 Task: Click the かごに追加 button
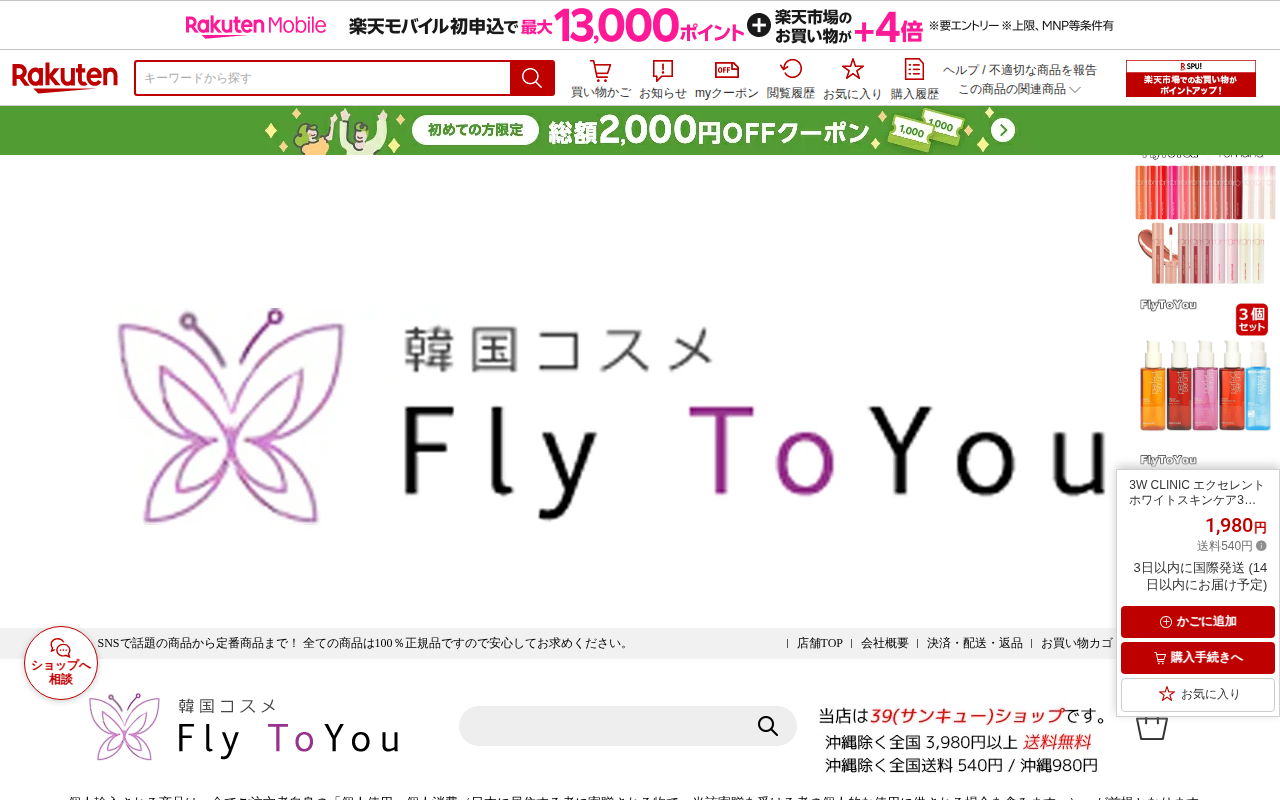coord(1198,622)
